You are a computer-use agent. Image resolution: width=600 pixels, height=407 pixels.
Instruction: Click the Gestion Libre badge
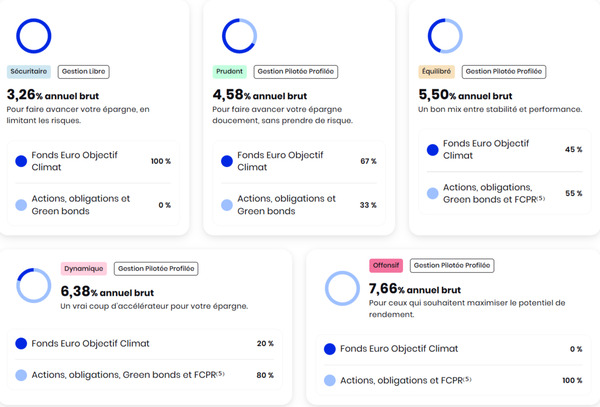(x=83, y=72)
